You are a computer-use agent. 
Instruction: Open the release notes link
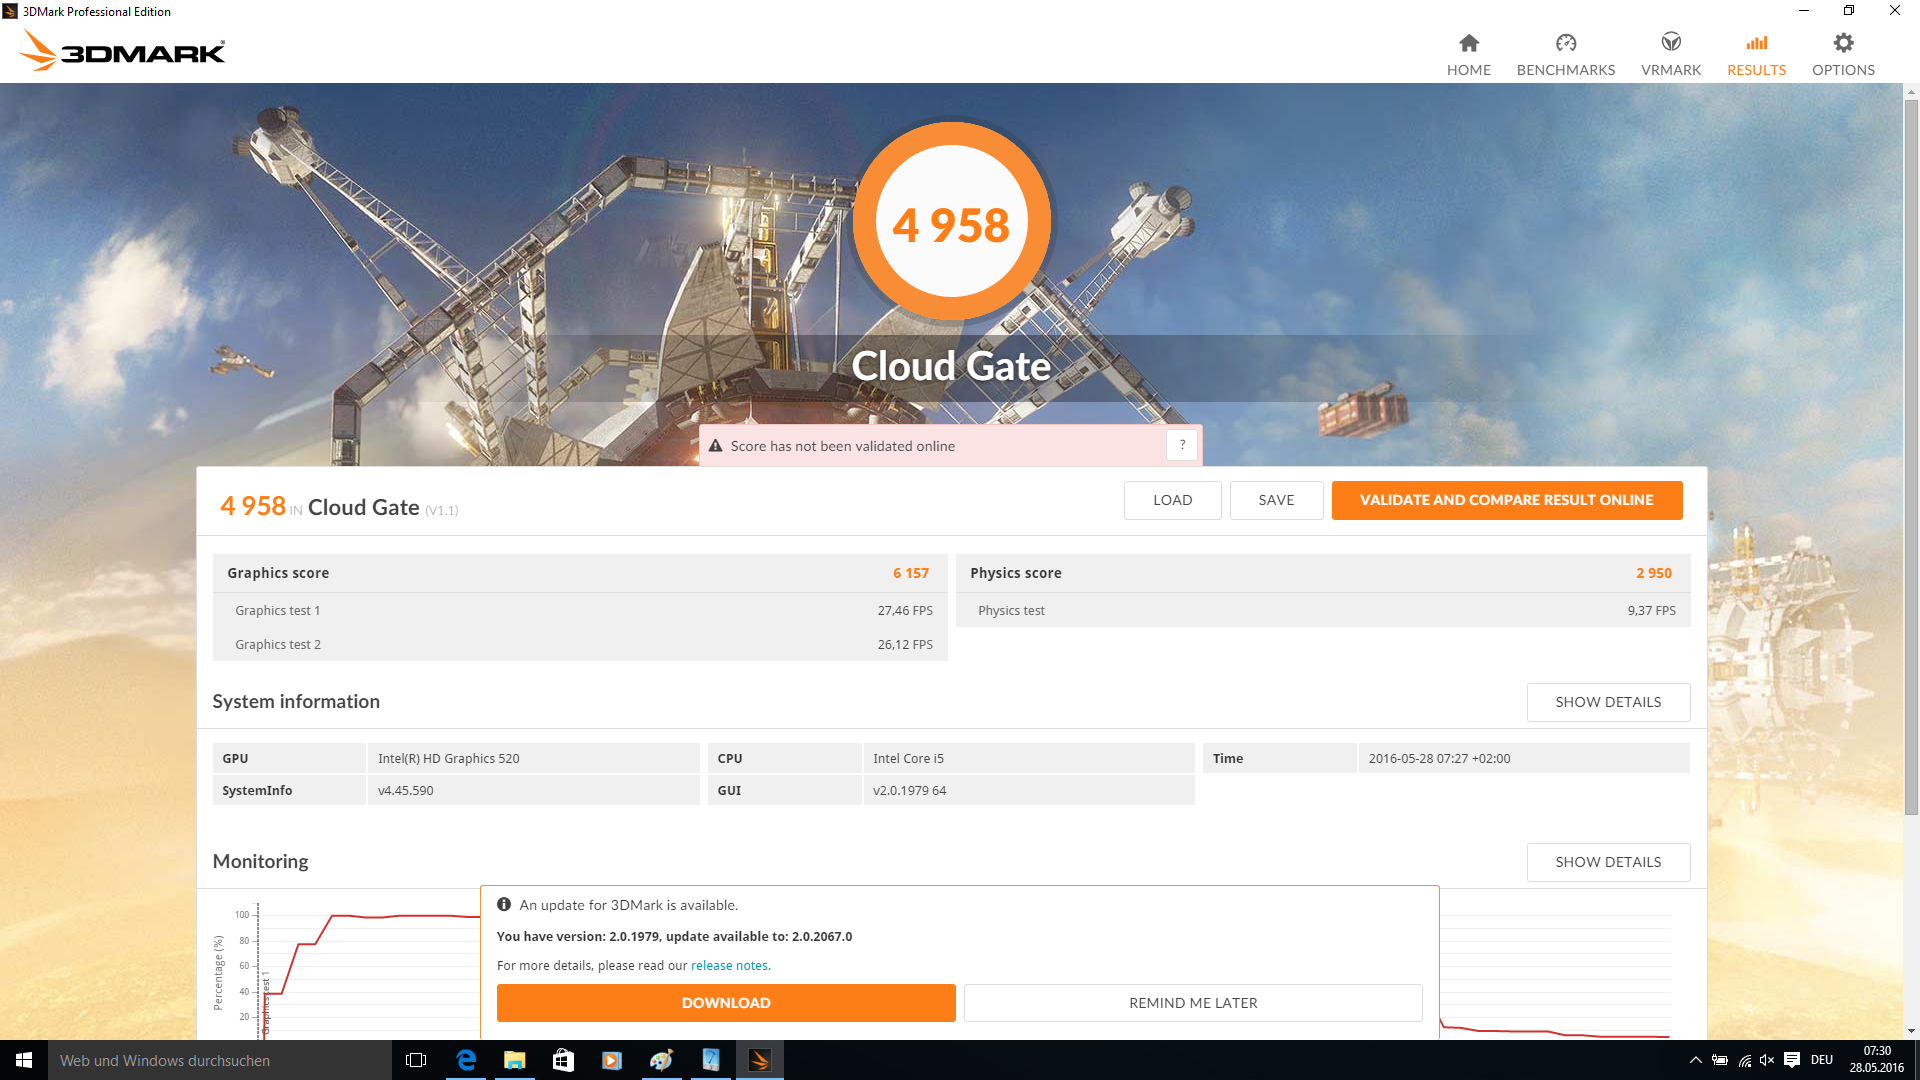729,966
